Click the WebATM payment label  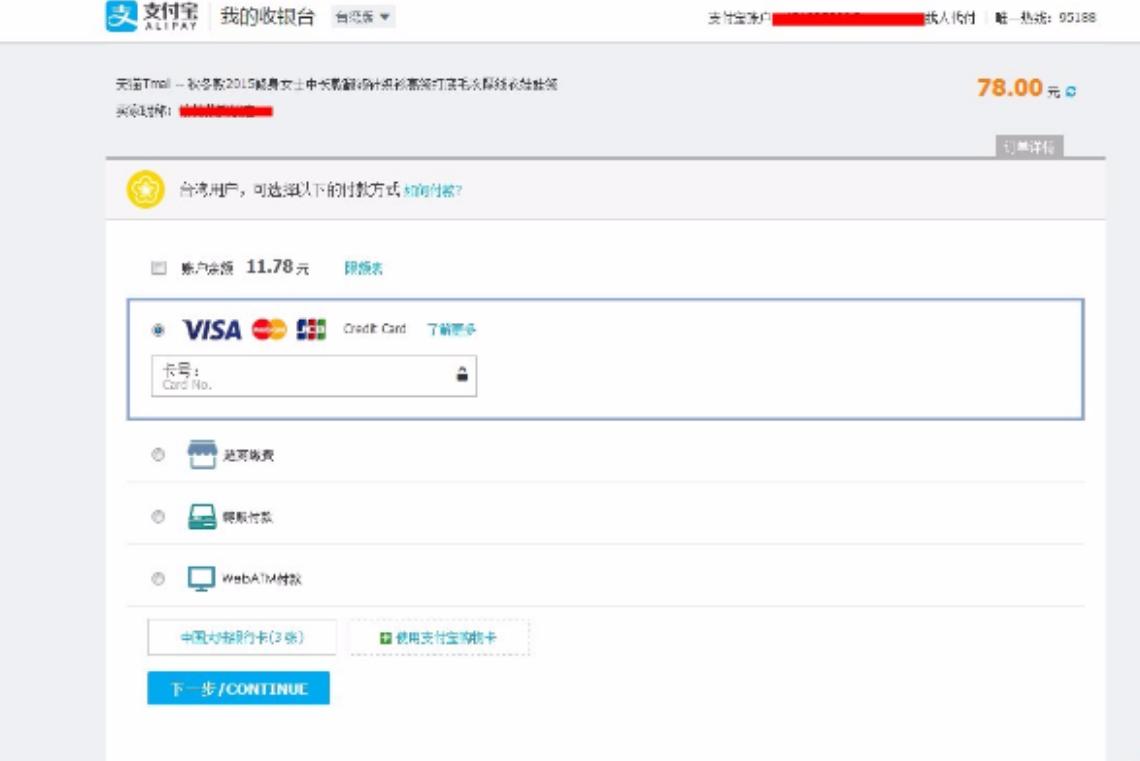tap(262, 579)
